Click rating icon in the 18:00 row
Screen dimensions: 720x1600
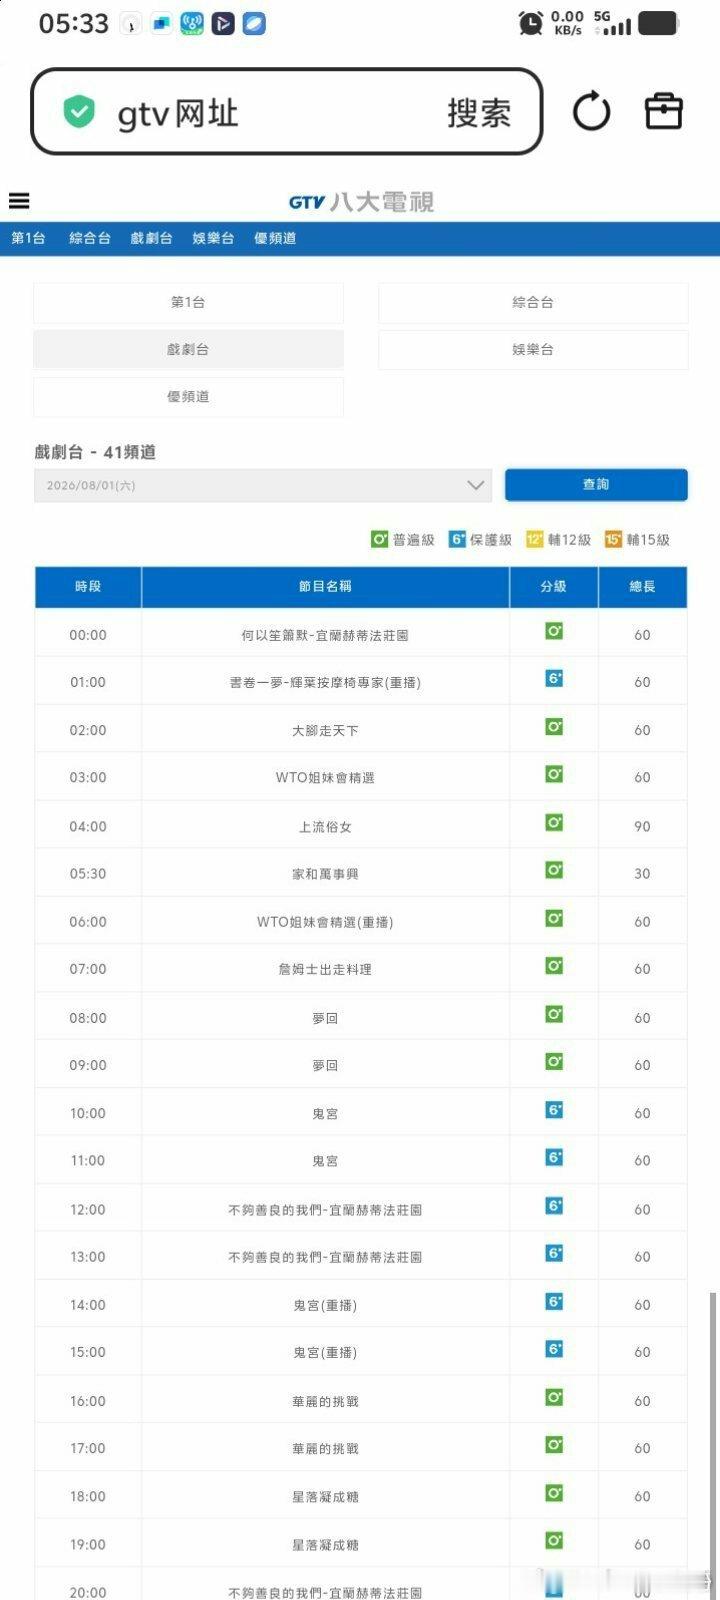[554, 1492]
